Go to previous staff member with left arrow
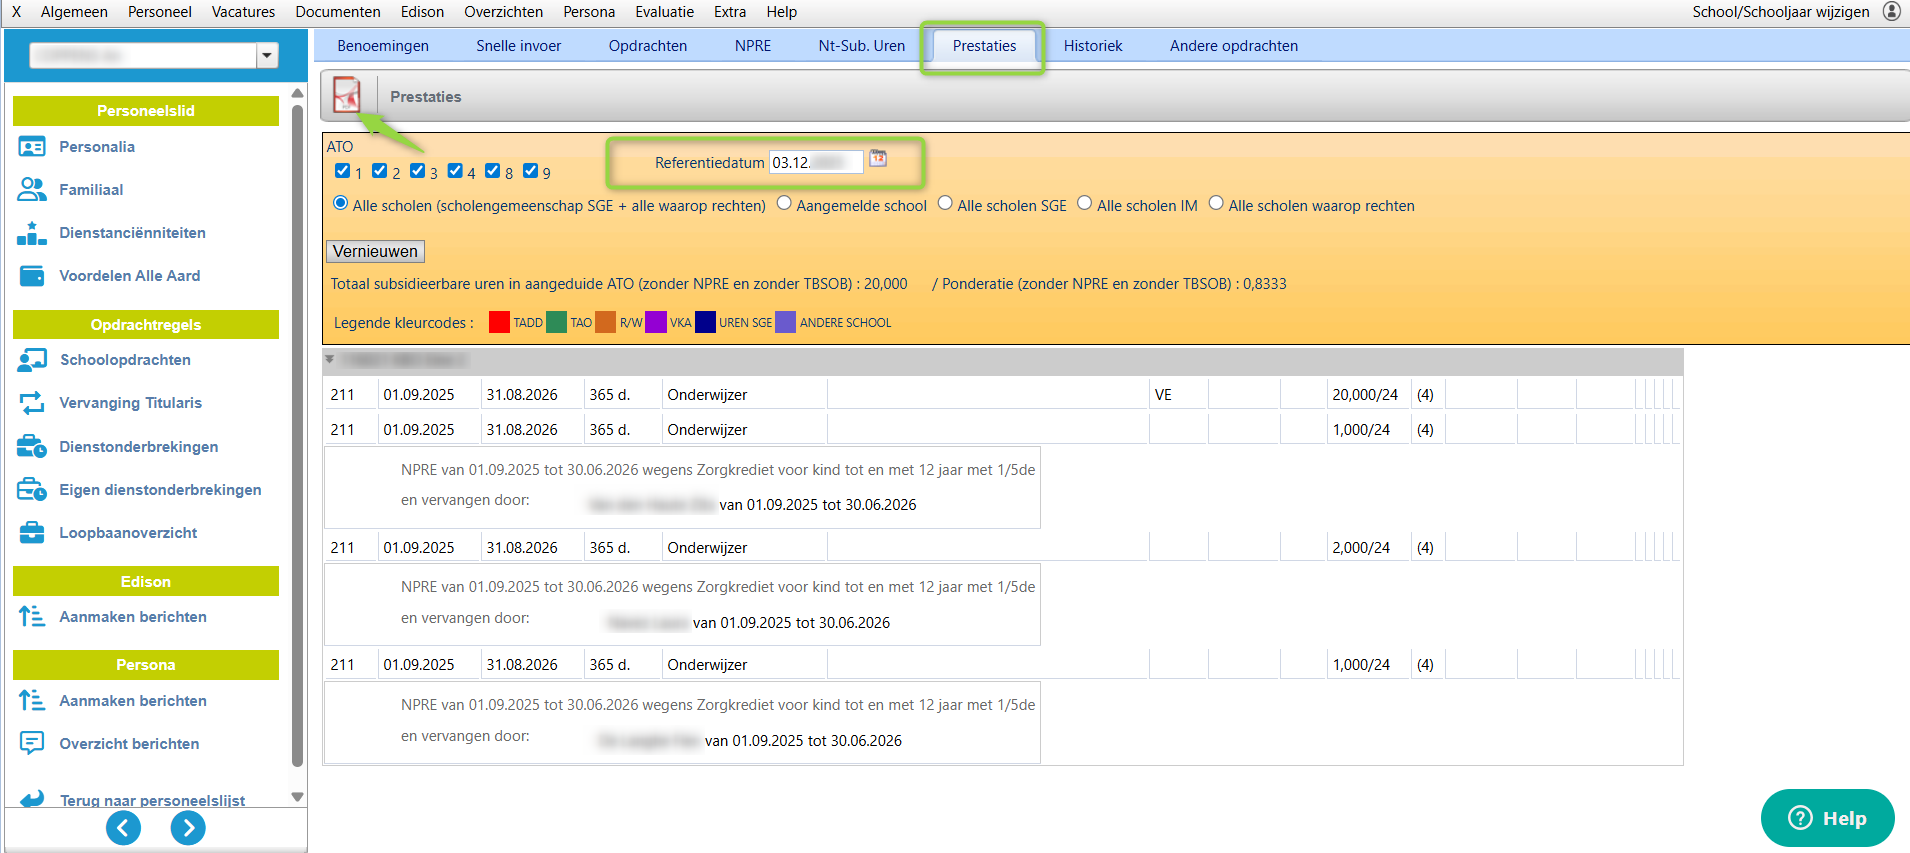The image size is (1910, 853). [123, 827]
